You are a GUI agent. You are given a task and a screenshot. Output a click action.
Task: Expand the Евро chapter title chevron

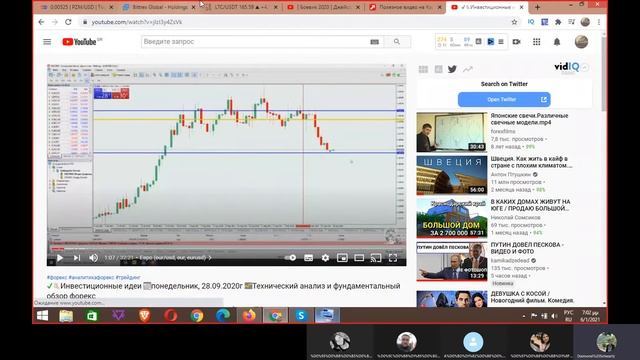[210, 258]
